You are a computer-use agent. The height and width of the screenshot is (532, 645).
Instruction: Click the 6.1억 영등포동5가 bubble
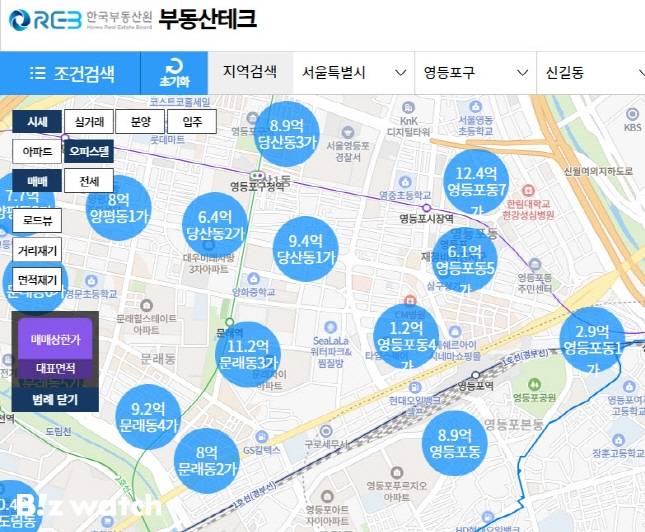tap(465, 260)
